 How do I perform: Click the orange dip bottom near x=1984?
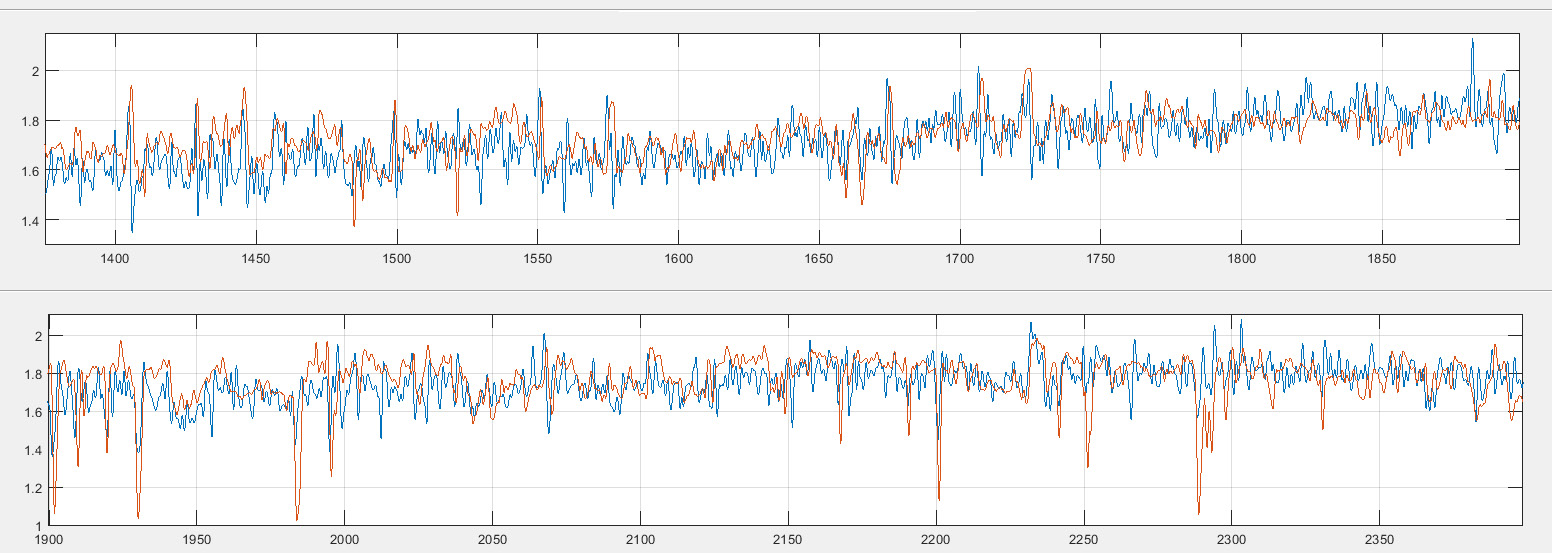click(x=297, y=519)
